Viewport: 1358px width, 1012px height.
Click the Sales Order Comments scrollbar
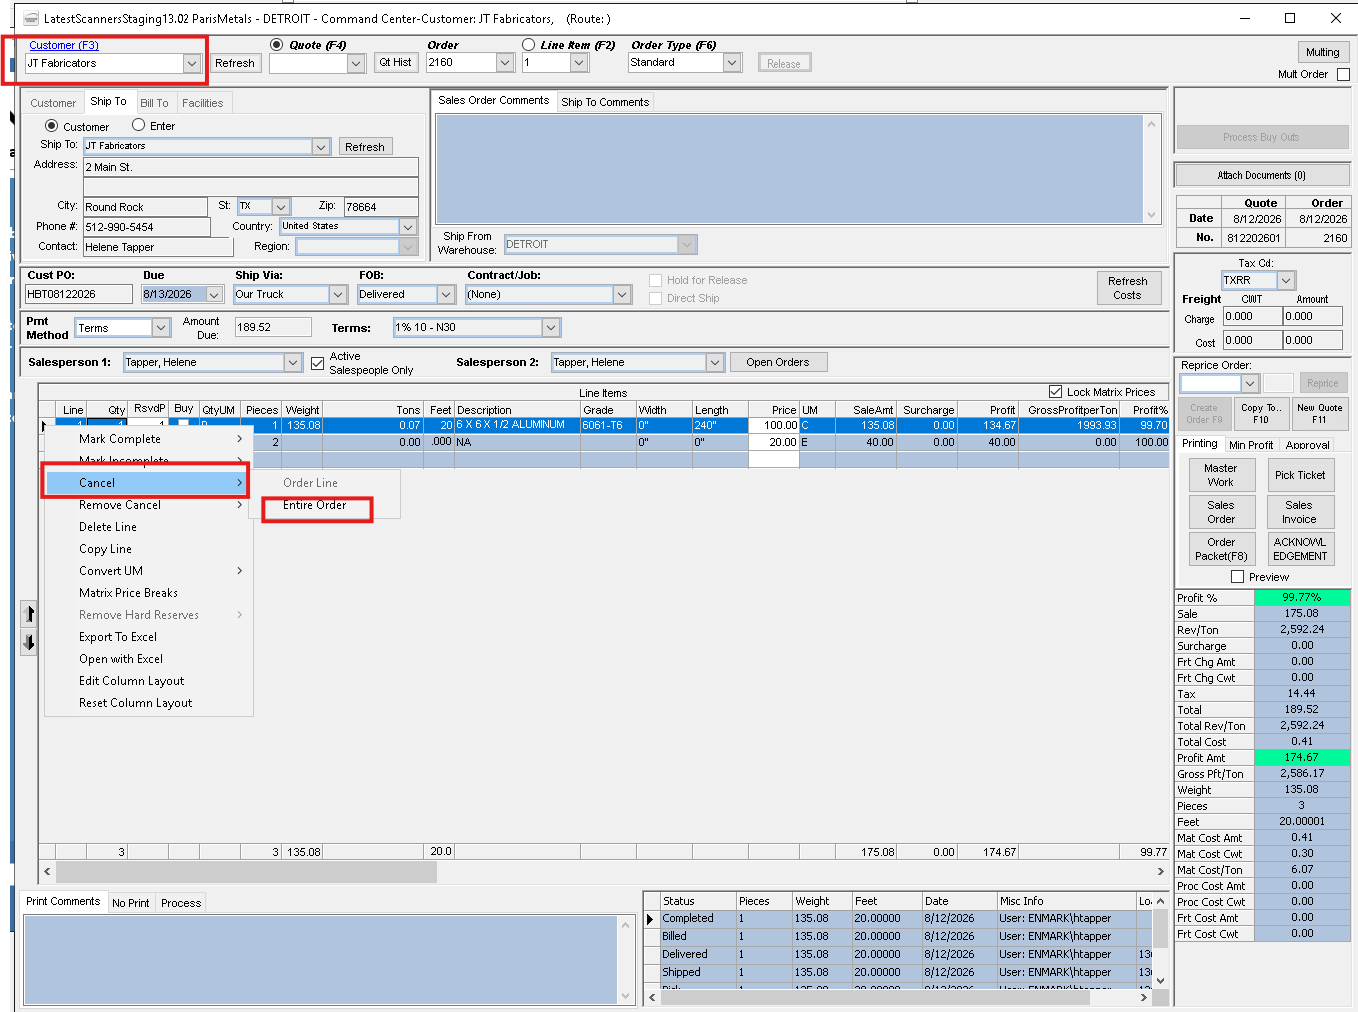pyautogui.click(x=1152, y=169)
